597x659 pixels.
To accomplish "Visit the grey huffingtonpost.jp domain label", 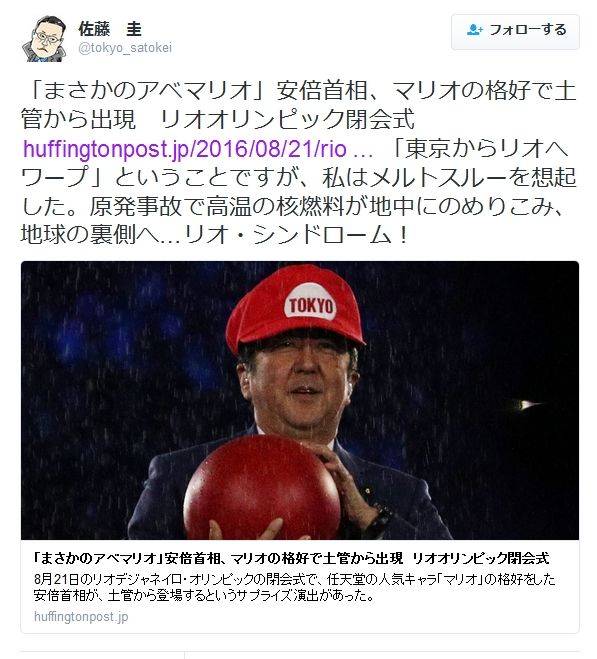I will coord(81,617).
